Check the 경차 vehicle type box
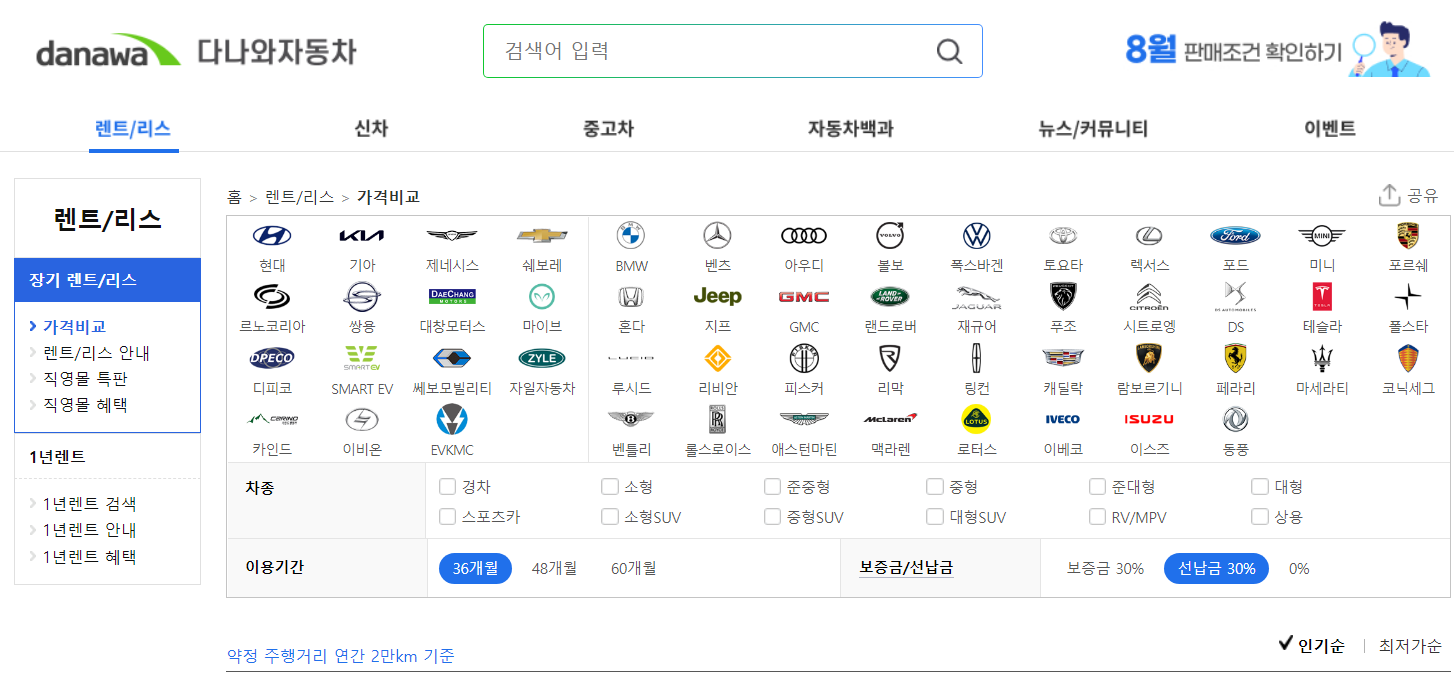 point(448,487)
